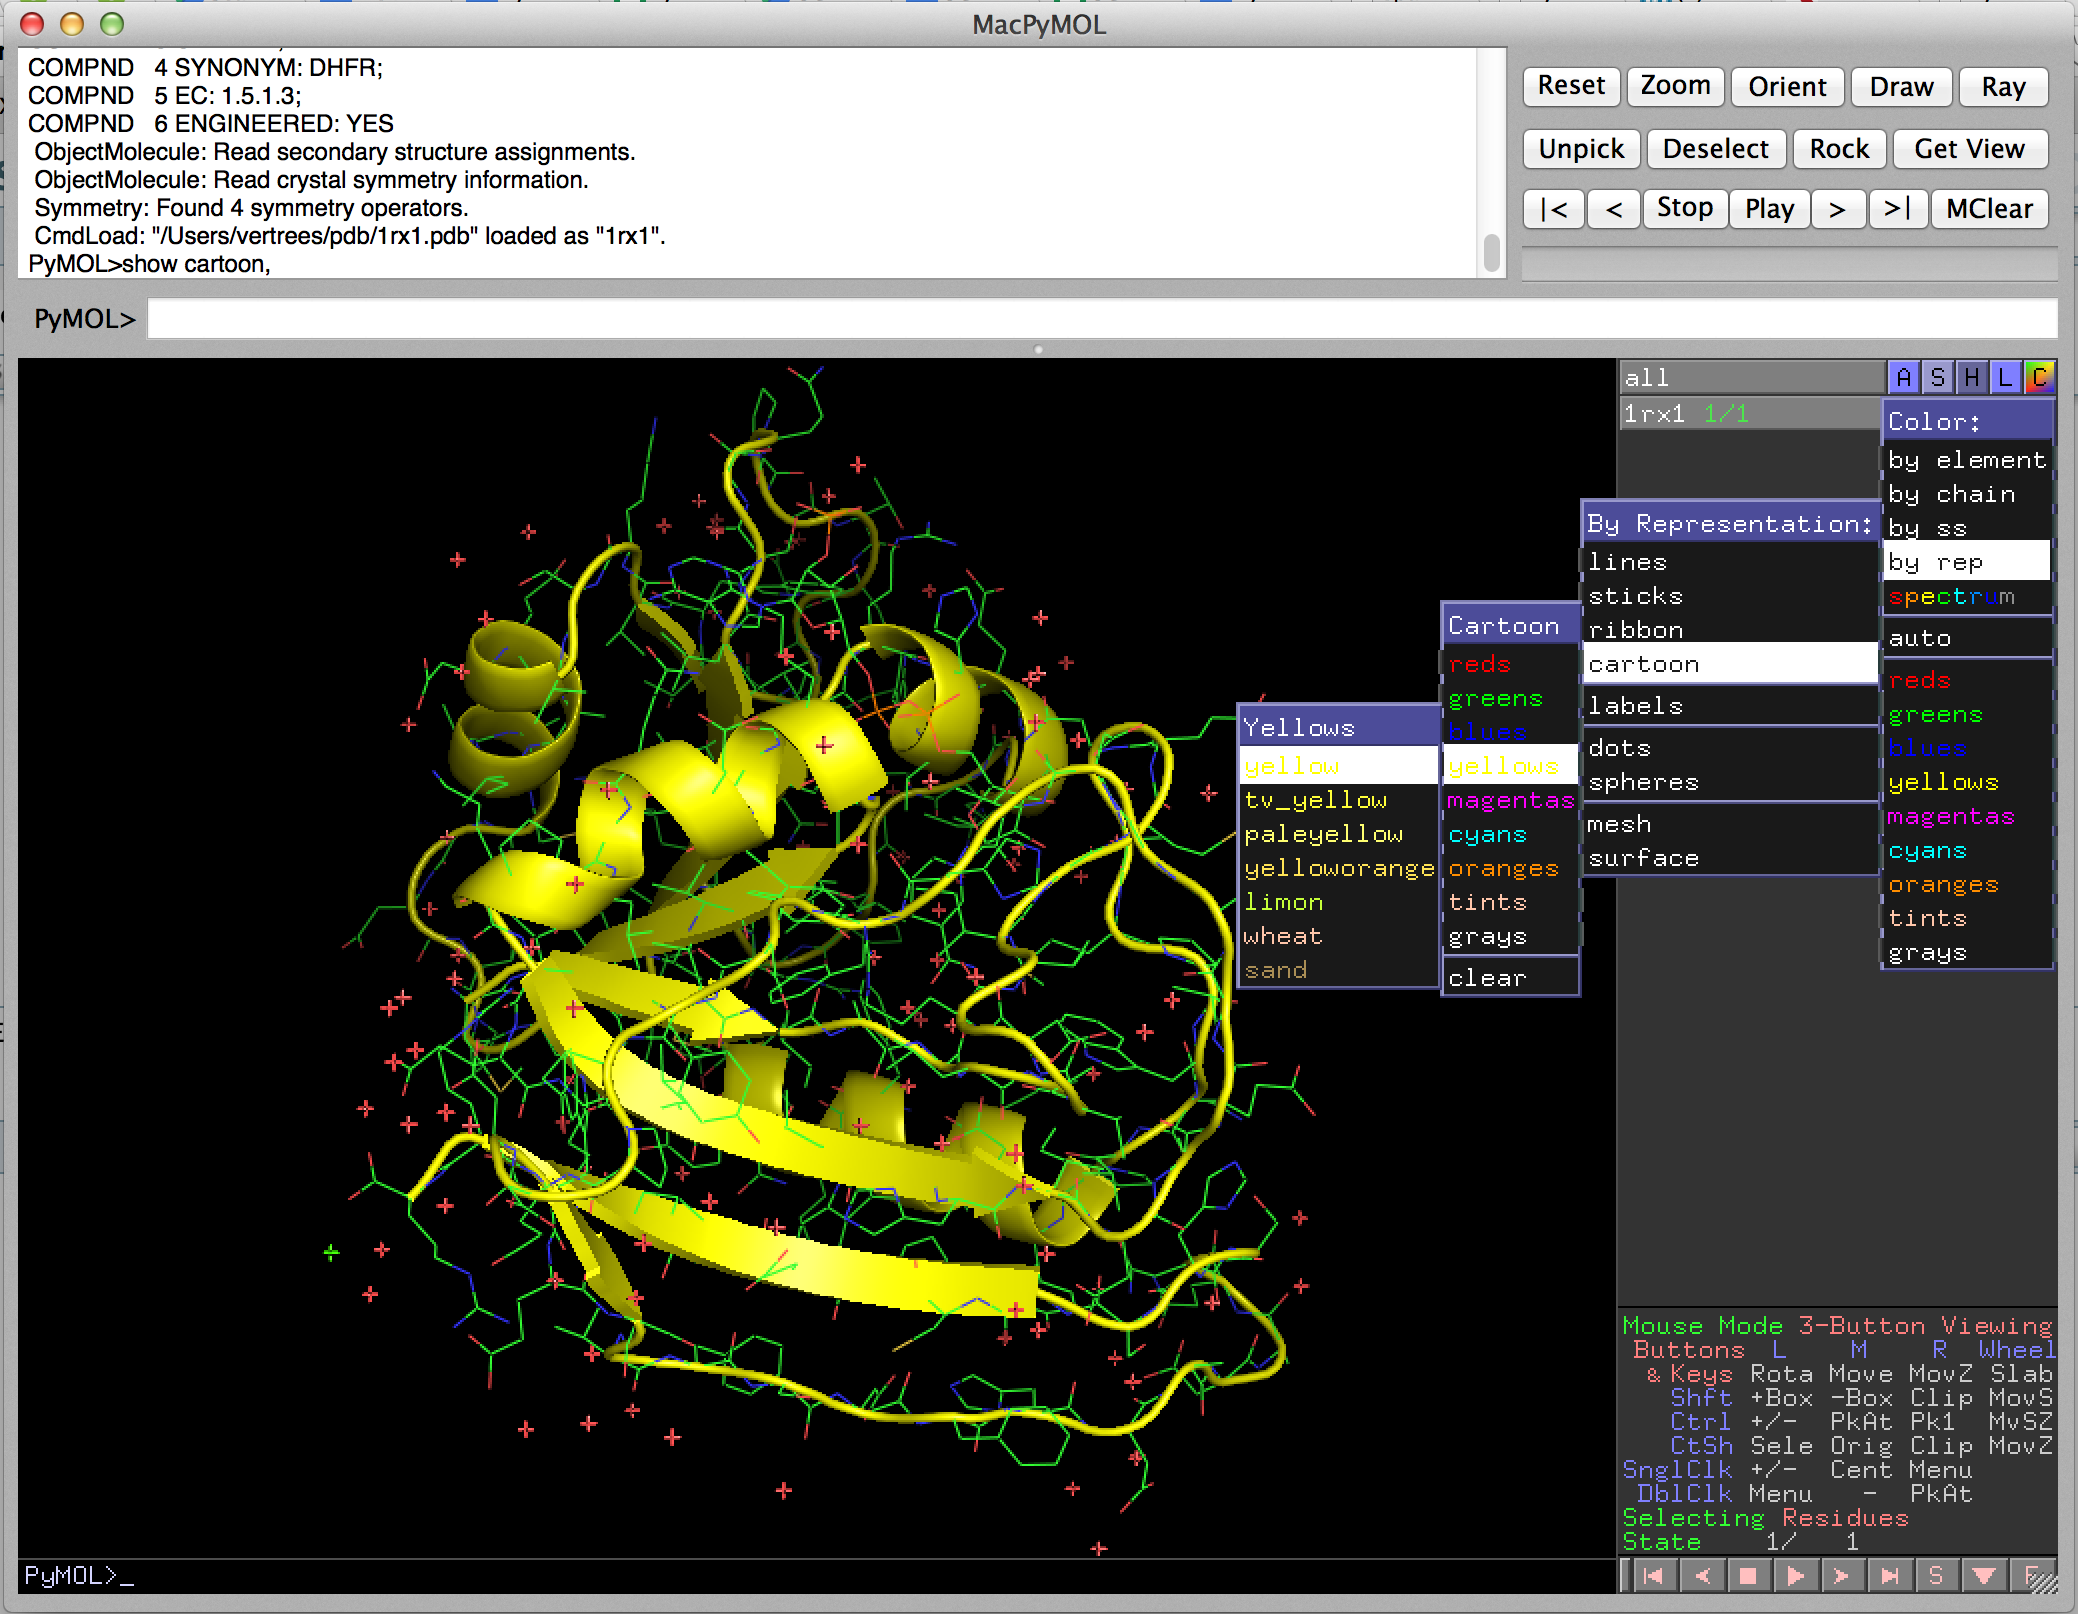Click the Draw button
The image size is (2078, 1614).
click(x=1901, y=86)
